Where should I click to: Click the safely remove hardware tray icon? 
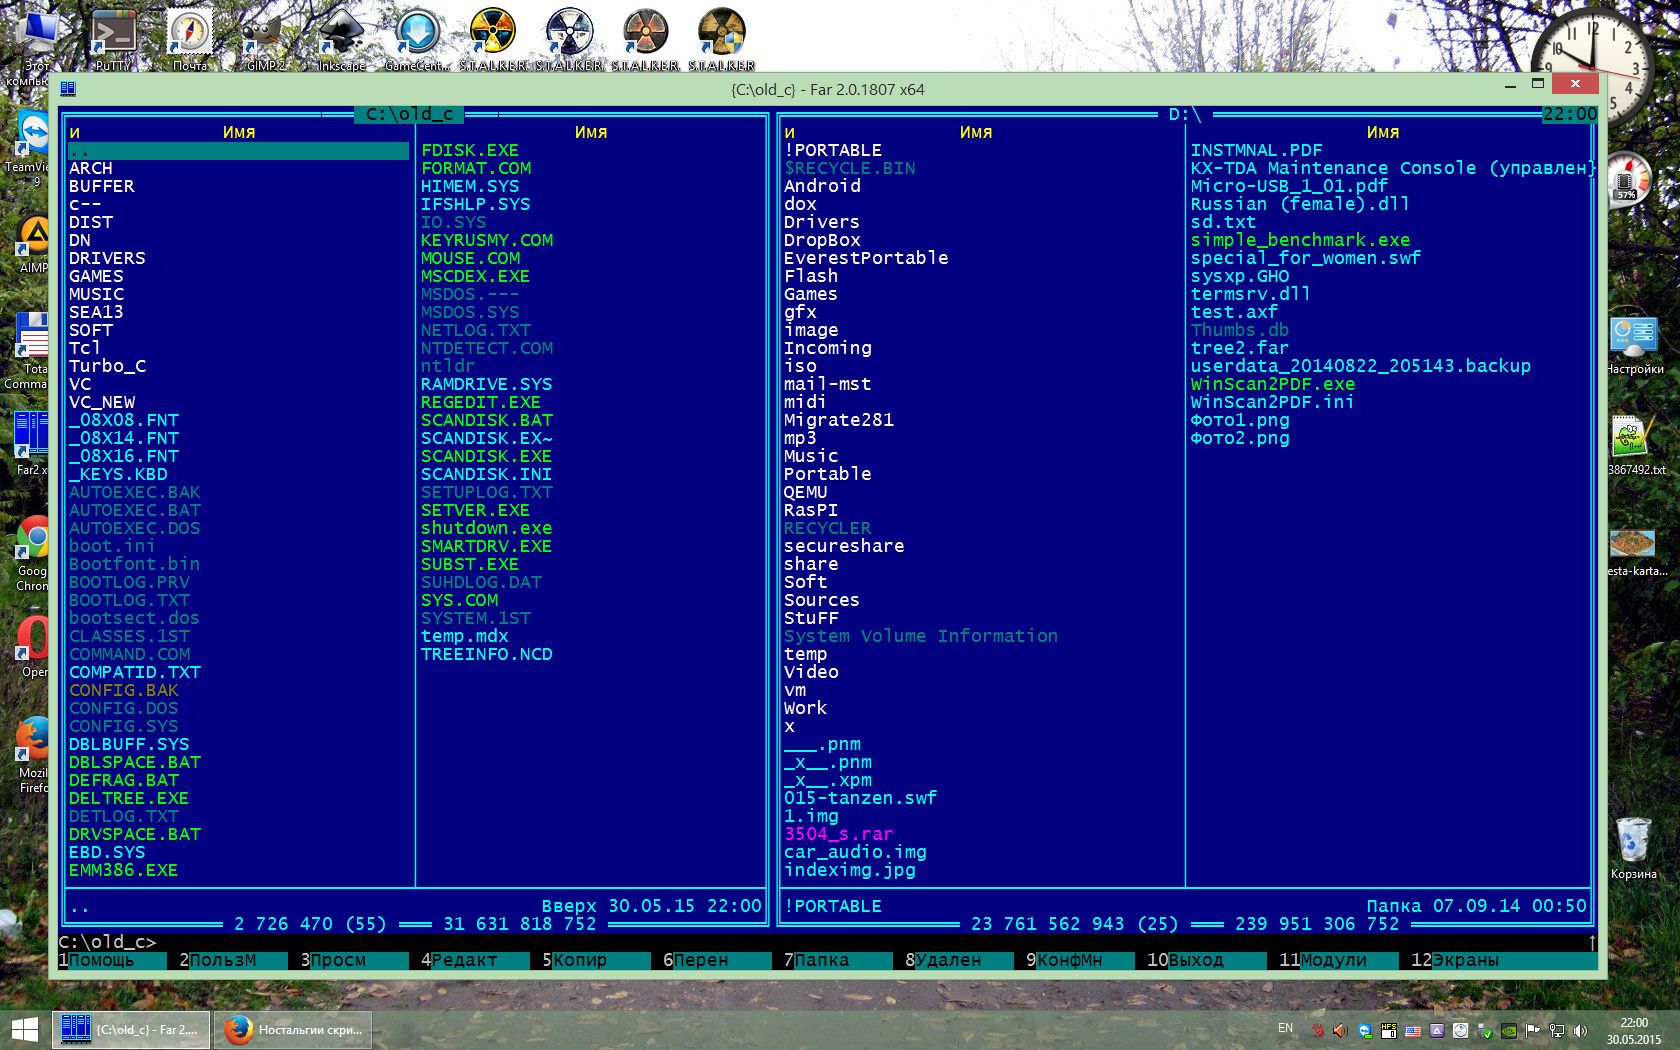coord(1485,1030)
